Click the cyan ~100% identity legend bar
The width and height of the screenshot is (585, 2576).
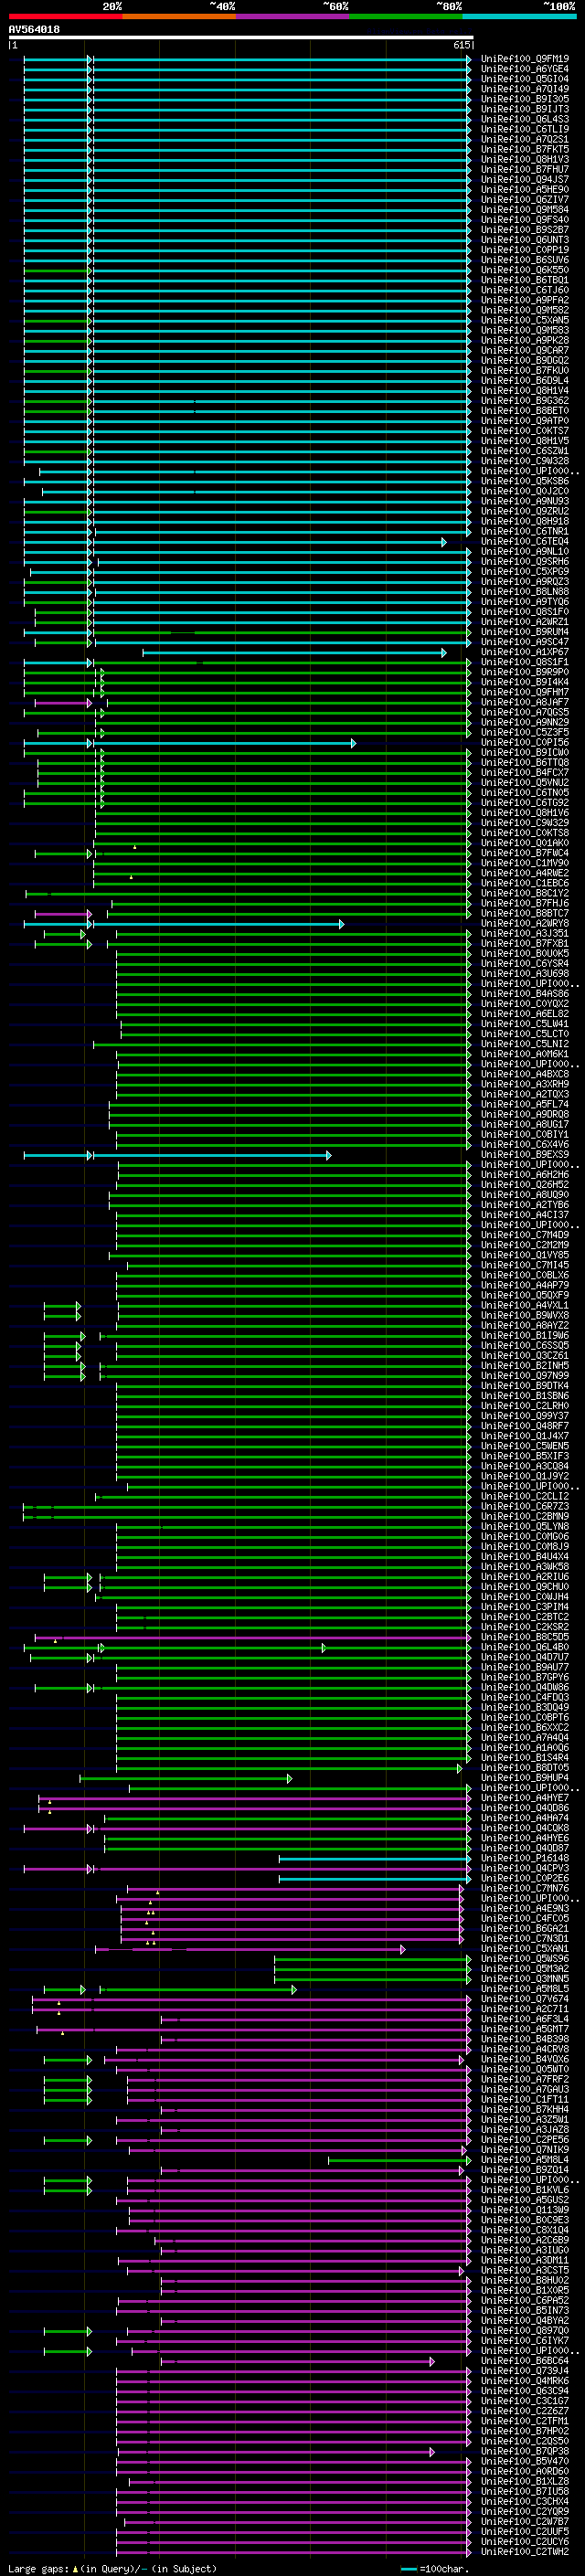(x=519, y=16)
